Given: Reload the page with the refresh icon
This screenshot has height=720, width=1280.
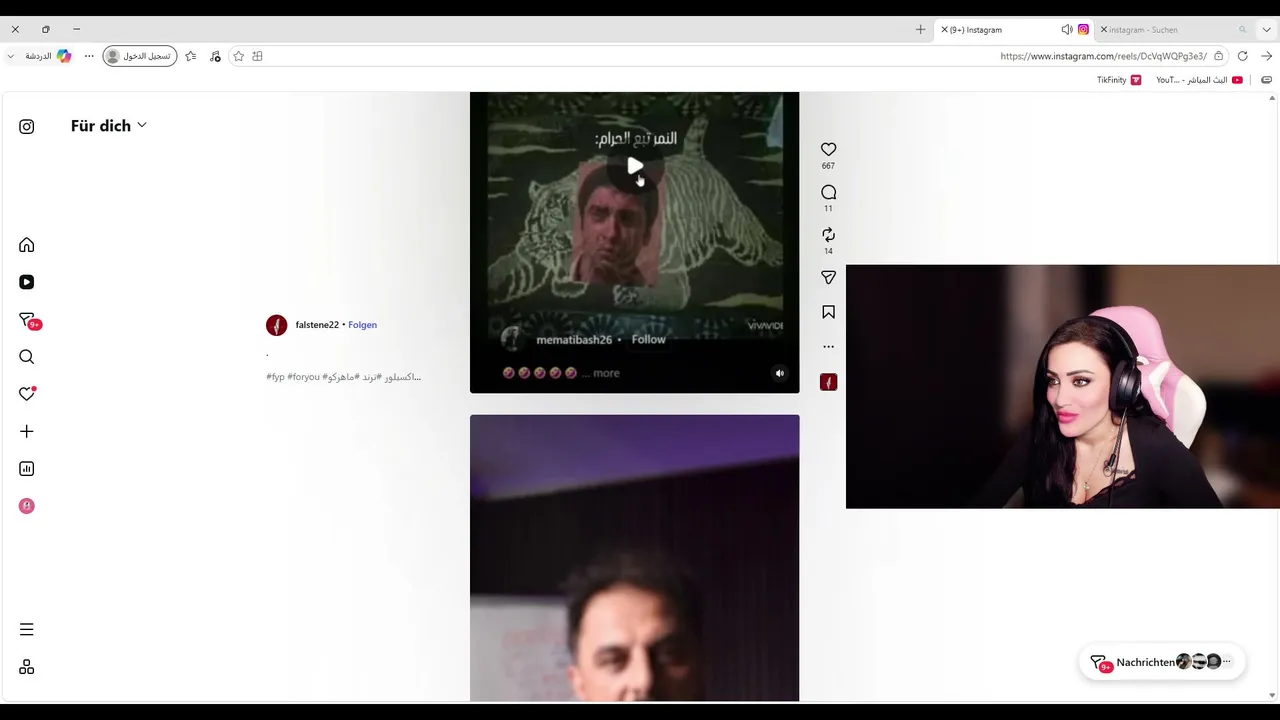Looking at the screenshot, I should [x=1242, y=56].
